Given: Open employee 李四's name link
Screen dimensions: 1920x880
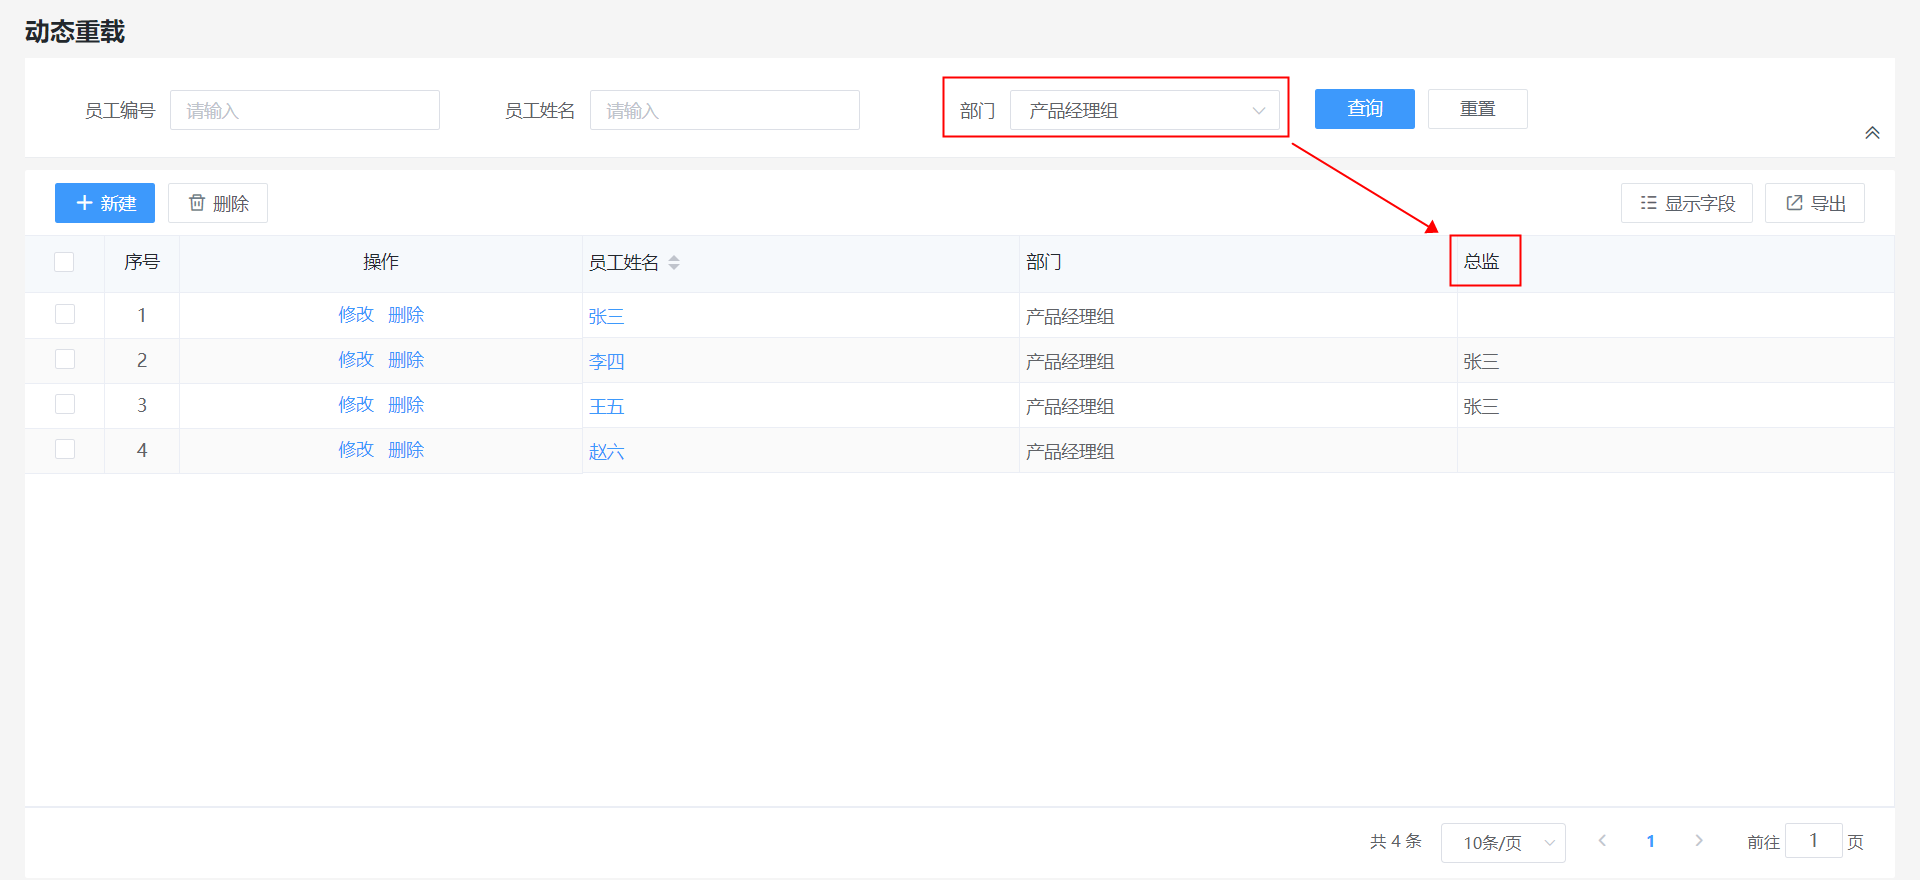Looking at the screenshot, I should pyautogui.click(x=606, y=361).
